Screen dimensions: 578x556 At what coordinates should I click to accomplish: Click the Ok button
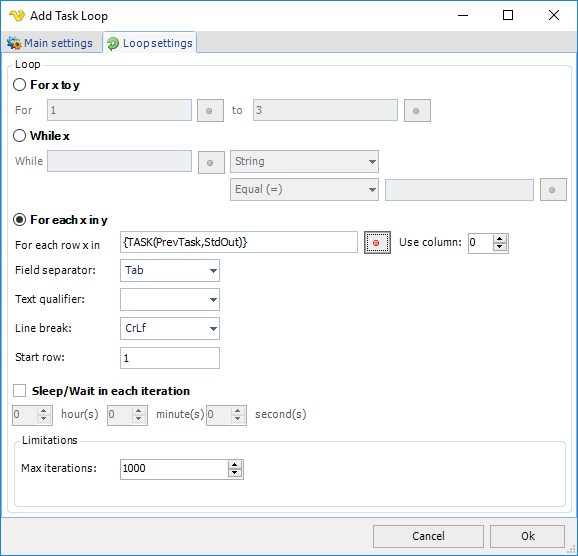pyautogui.click(x=527, y=536)
